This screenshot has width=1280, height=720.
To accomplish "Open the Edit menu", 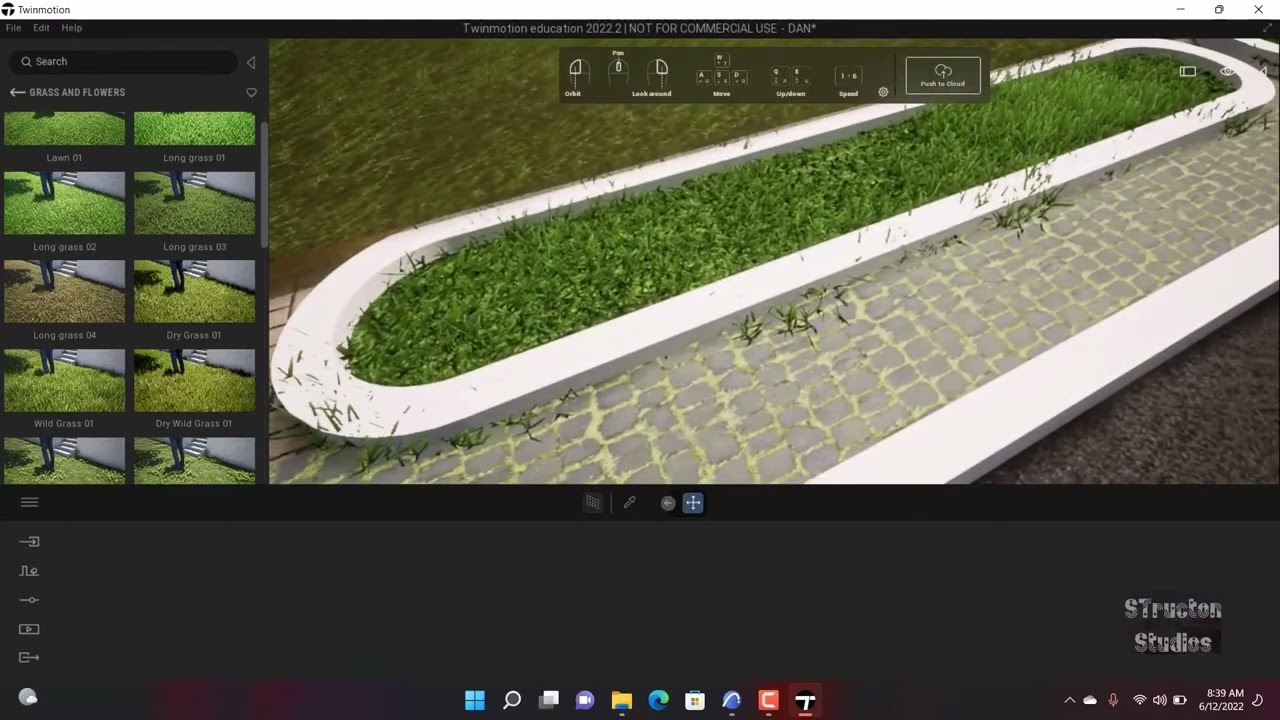I will [x=41, y=28].
